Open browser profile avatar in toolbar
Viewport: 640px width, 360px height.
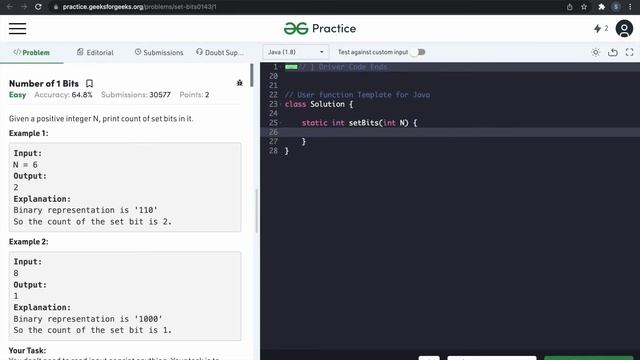[x=616, y=7]
